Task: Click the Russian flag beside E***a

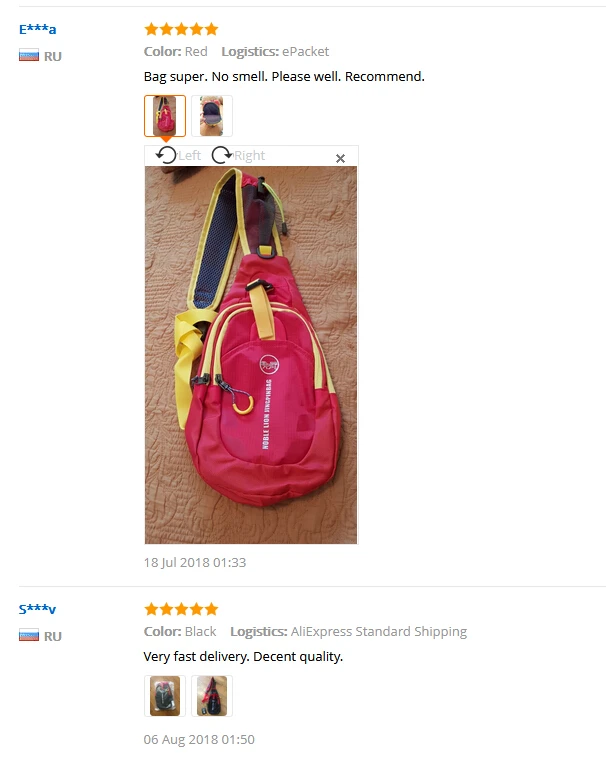Action: click(x=29, y=56)
